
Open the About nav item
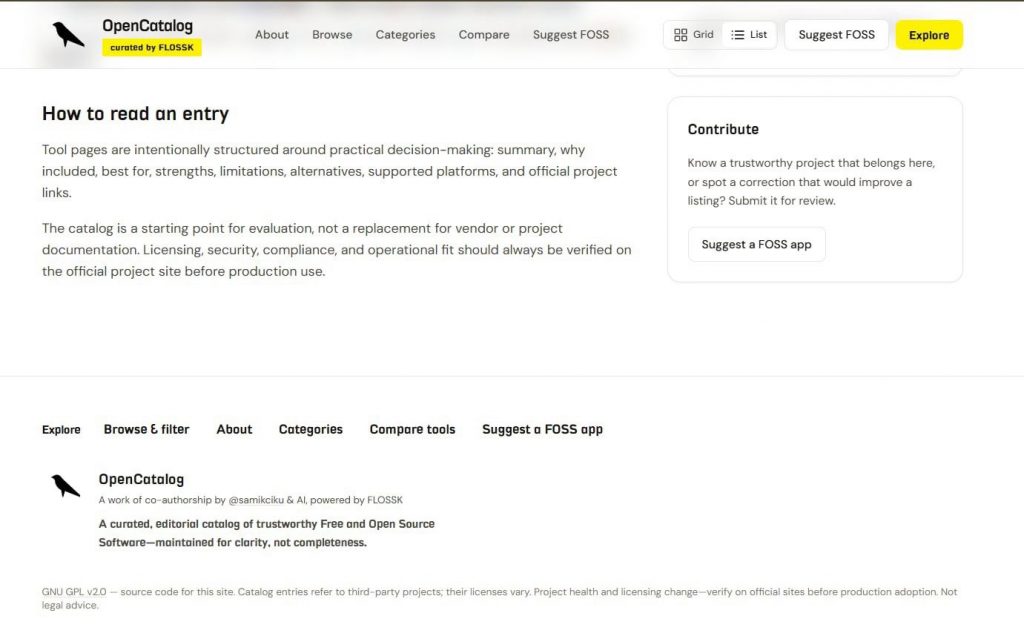tap(272, 35)
